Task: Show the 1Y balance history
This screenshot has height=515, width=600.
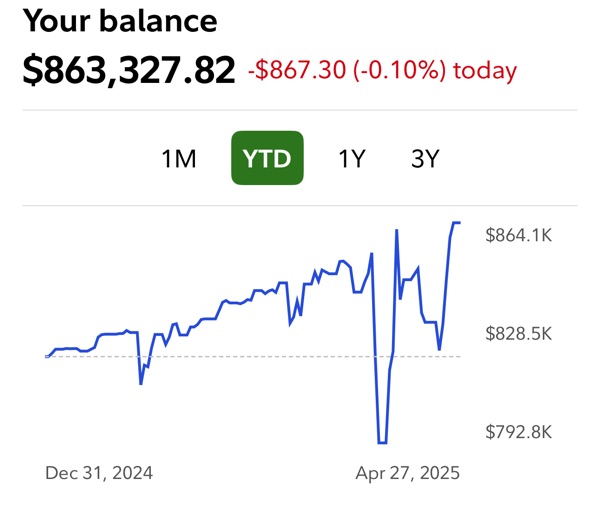Action: coord(351,159)
